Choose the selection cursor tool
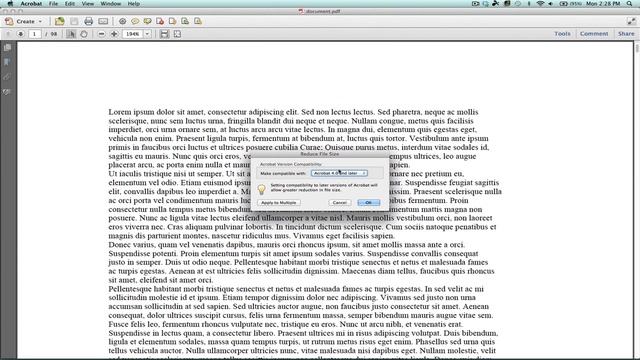Screen dimensions: 640x360 [71, 34]
